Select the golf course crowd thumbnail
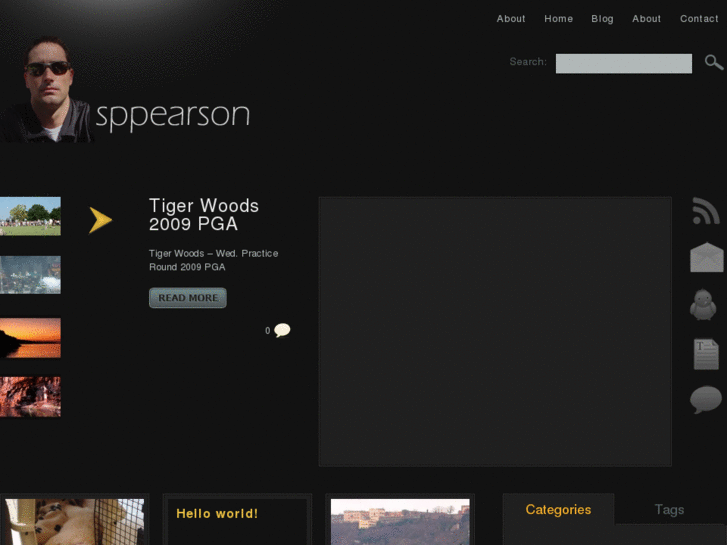The width and height of the screenshot is (727, 545). point(30,216)
